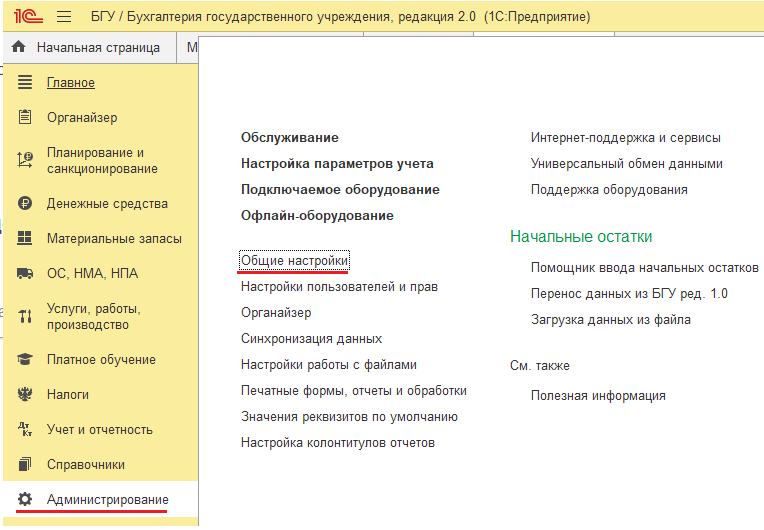This screenshot has height=530, width=764.
Task: Open the Учет и отчетность section
Action: pos(99,430)
